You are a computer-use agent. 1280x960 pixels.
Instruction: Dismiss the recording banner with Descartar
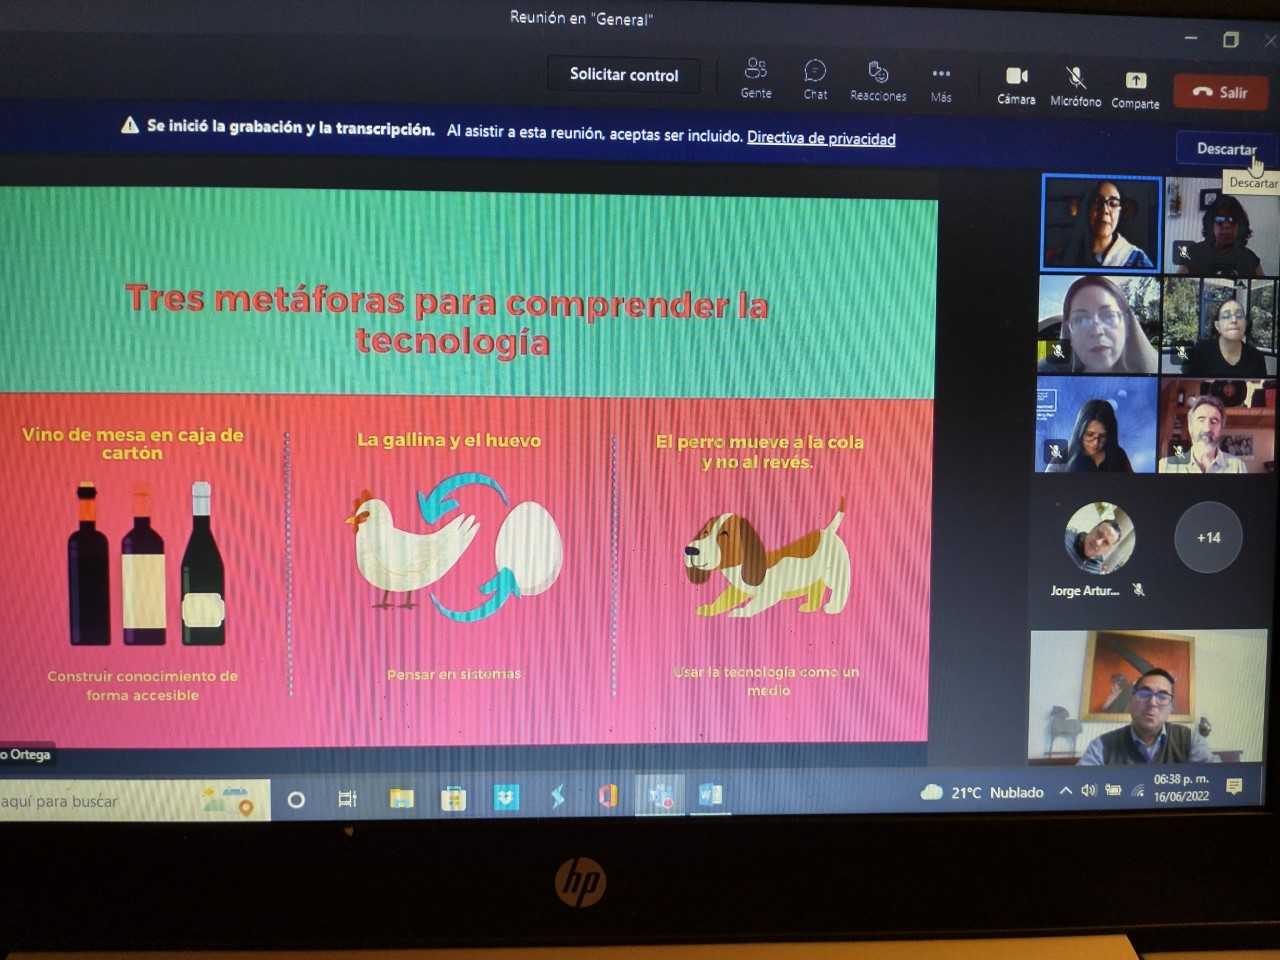pos(1226,149)
